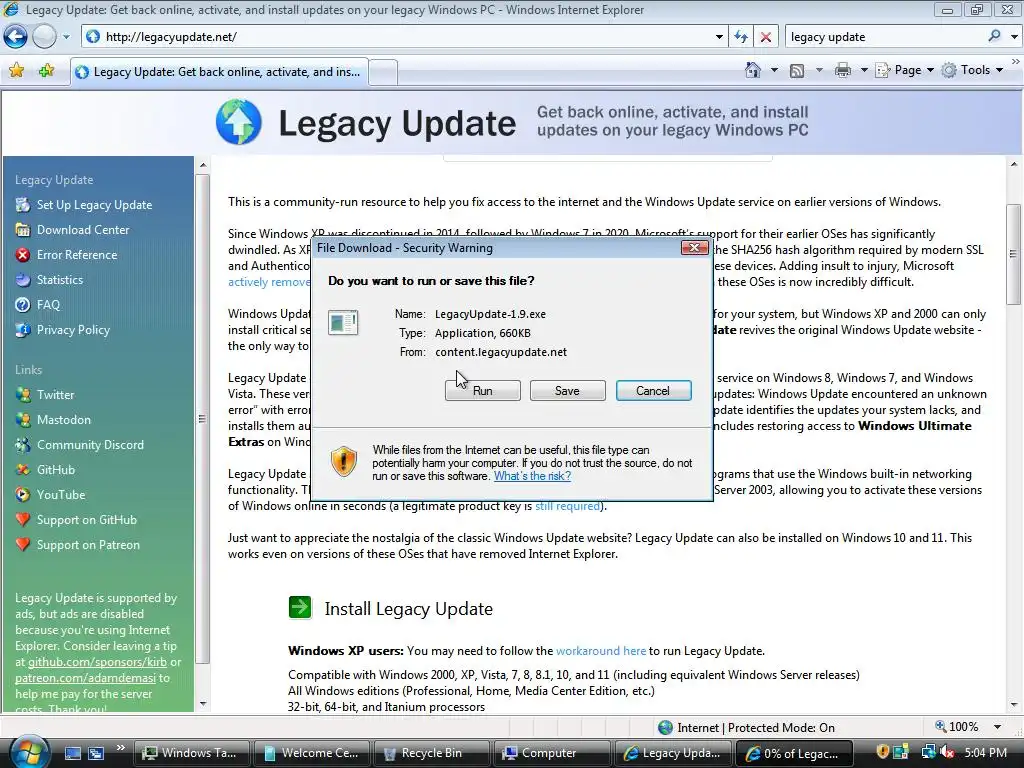Click the Statistics sidebar icon

[23, 280]
